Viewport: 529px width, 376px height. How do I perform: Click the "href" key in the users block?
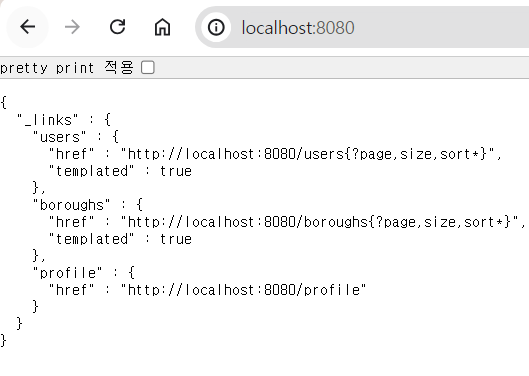pyautogui.click(x=72, y=154)
